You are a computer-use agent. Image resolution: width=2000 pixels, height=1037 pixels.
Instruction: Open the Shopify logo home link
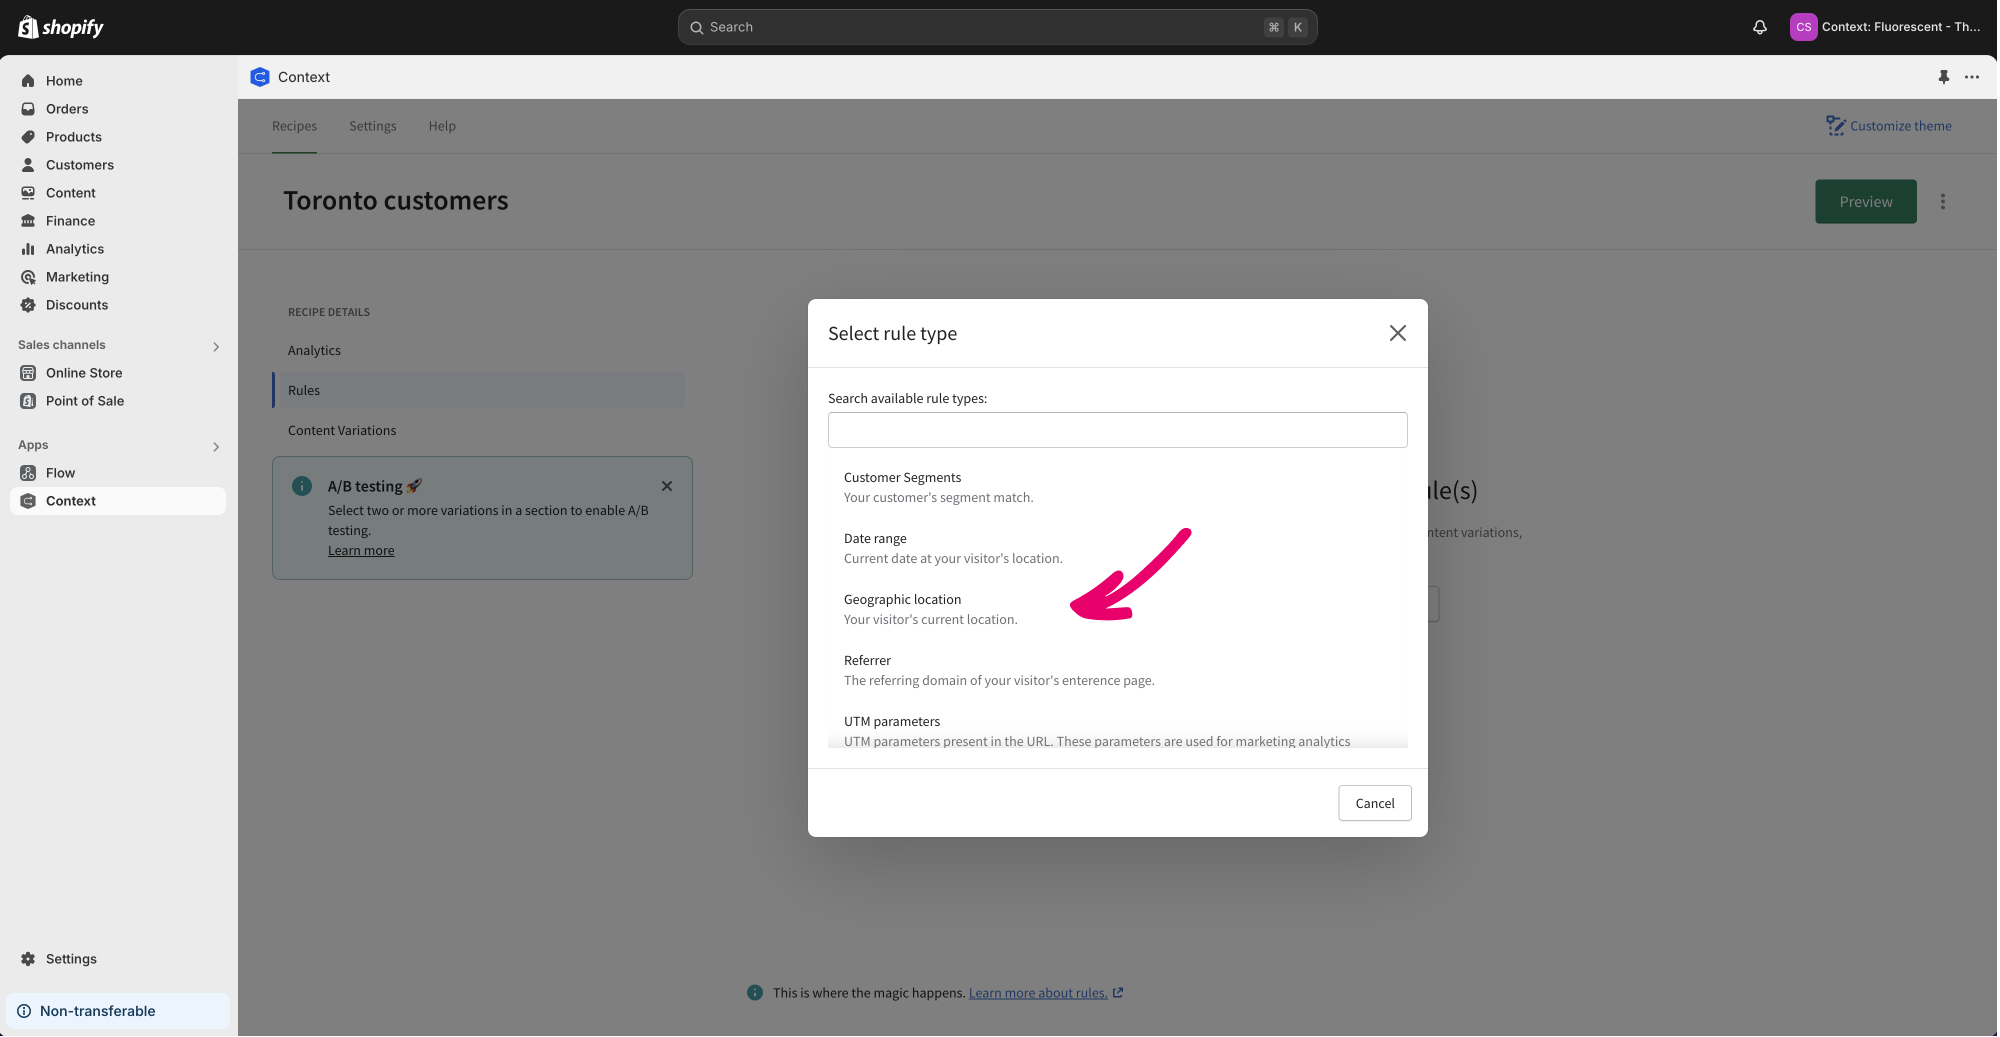click(x=61, y=27)
